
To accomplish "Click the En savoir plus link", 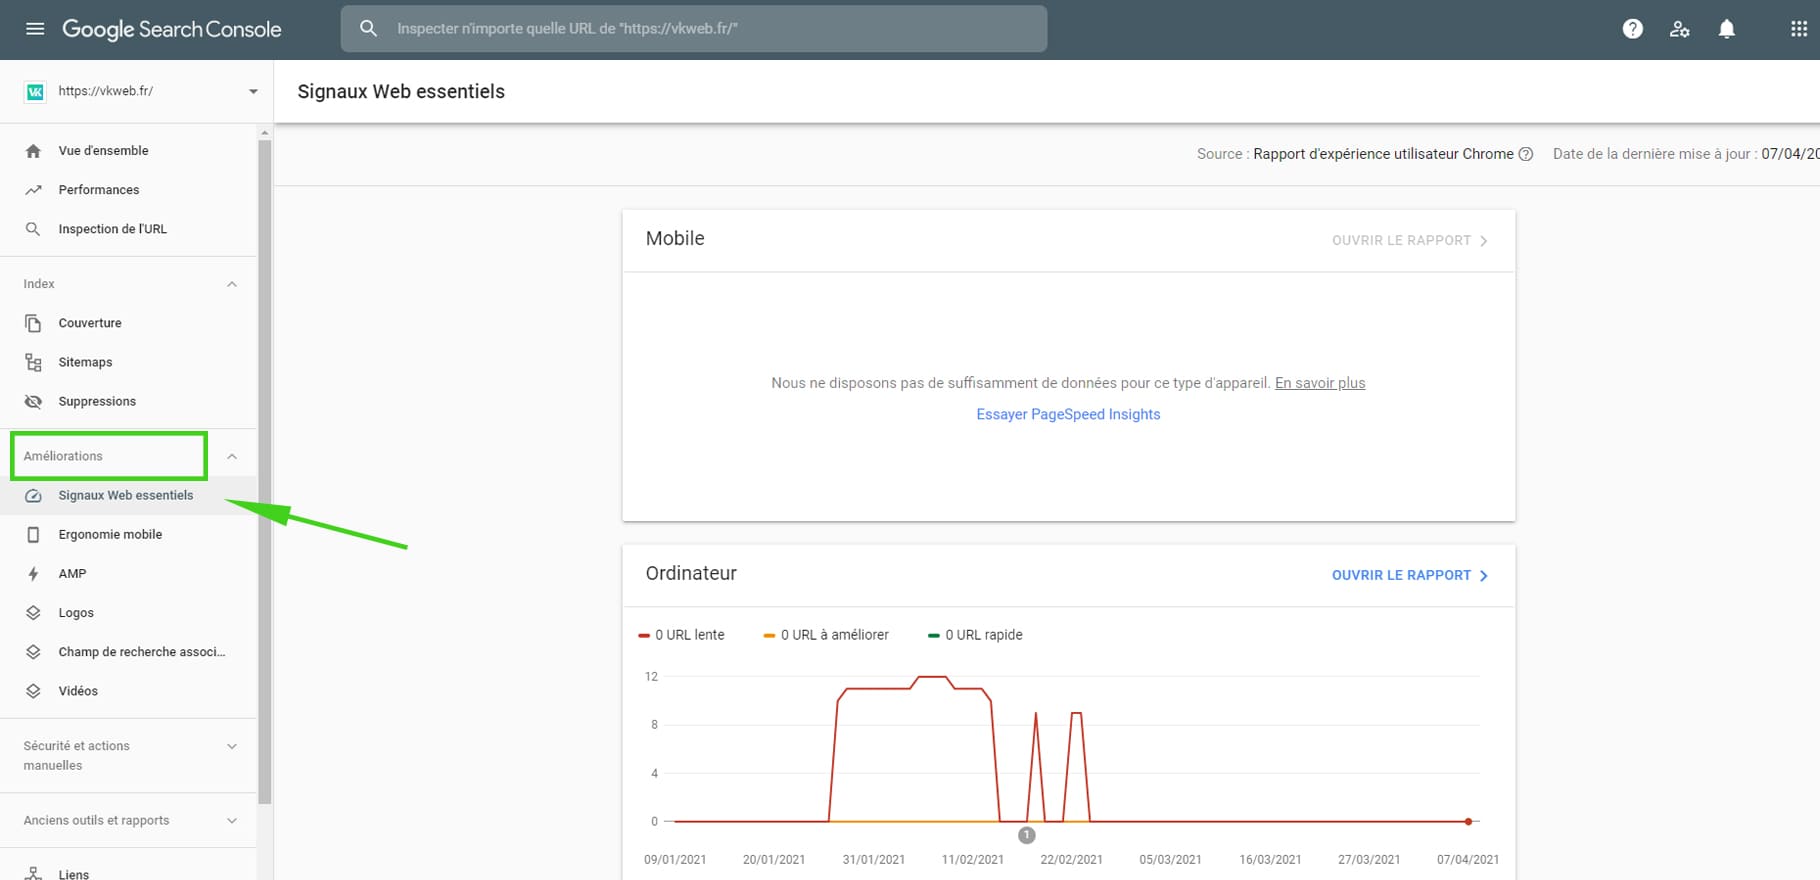I will point(1320,383).
